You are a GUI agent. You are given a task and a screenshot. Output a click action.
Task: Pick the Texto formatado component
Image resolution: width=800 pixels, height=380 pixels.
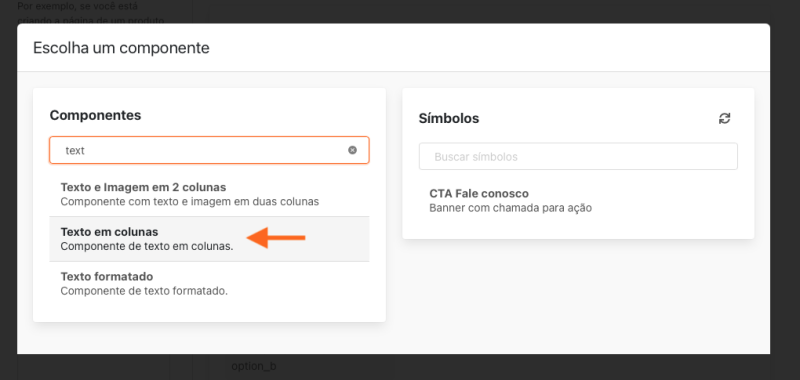[x=209, y=284]
